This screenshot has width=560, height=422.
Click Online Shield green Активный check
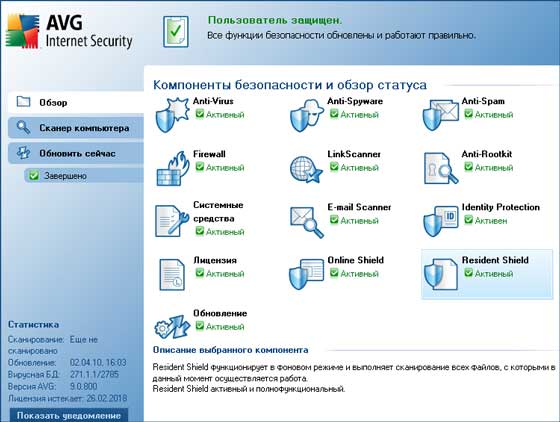[x=334, y=273]
